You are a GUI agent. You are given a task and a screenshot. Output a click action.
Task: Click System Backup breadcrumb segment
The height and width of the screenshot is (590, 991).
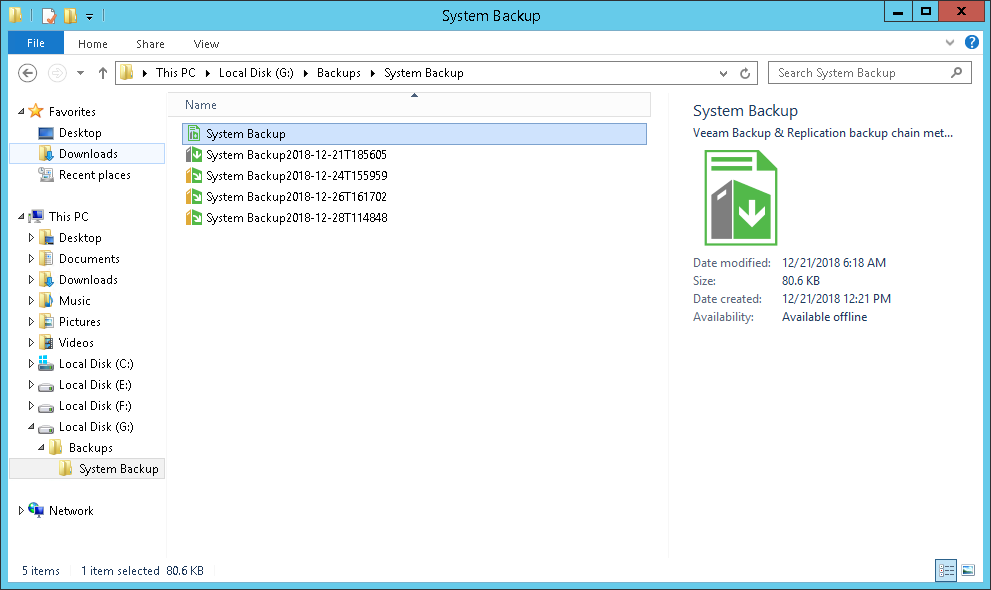(x=423, y=73)
